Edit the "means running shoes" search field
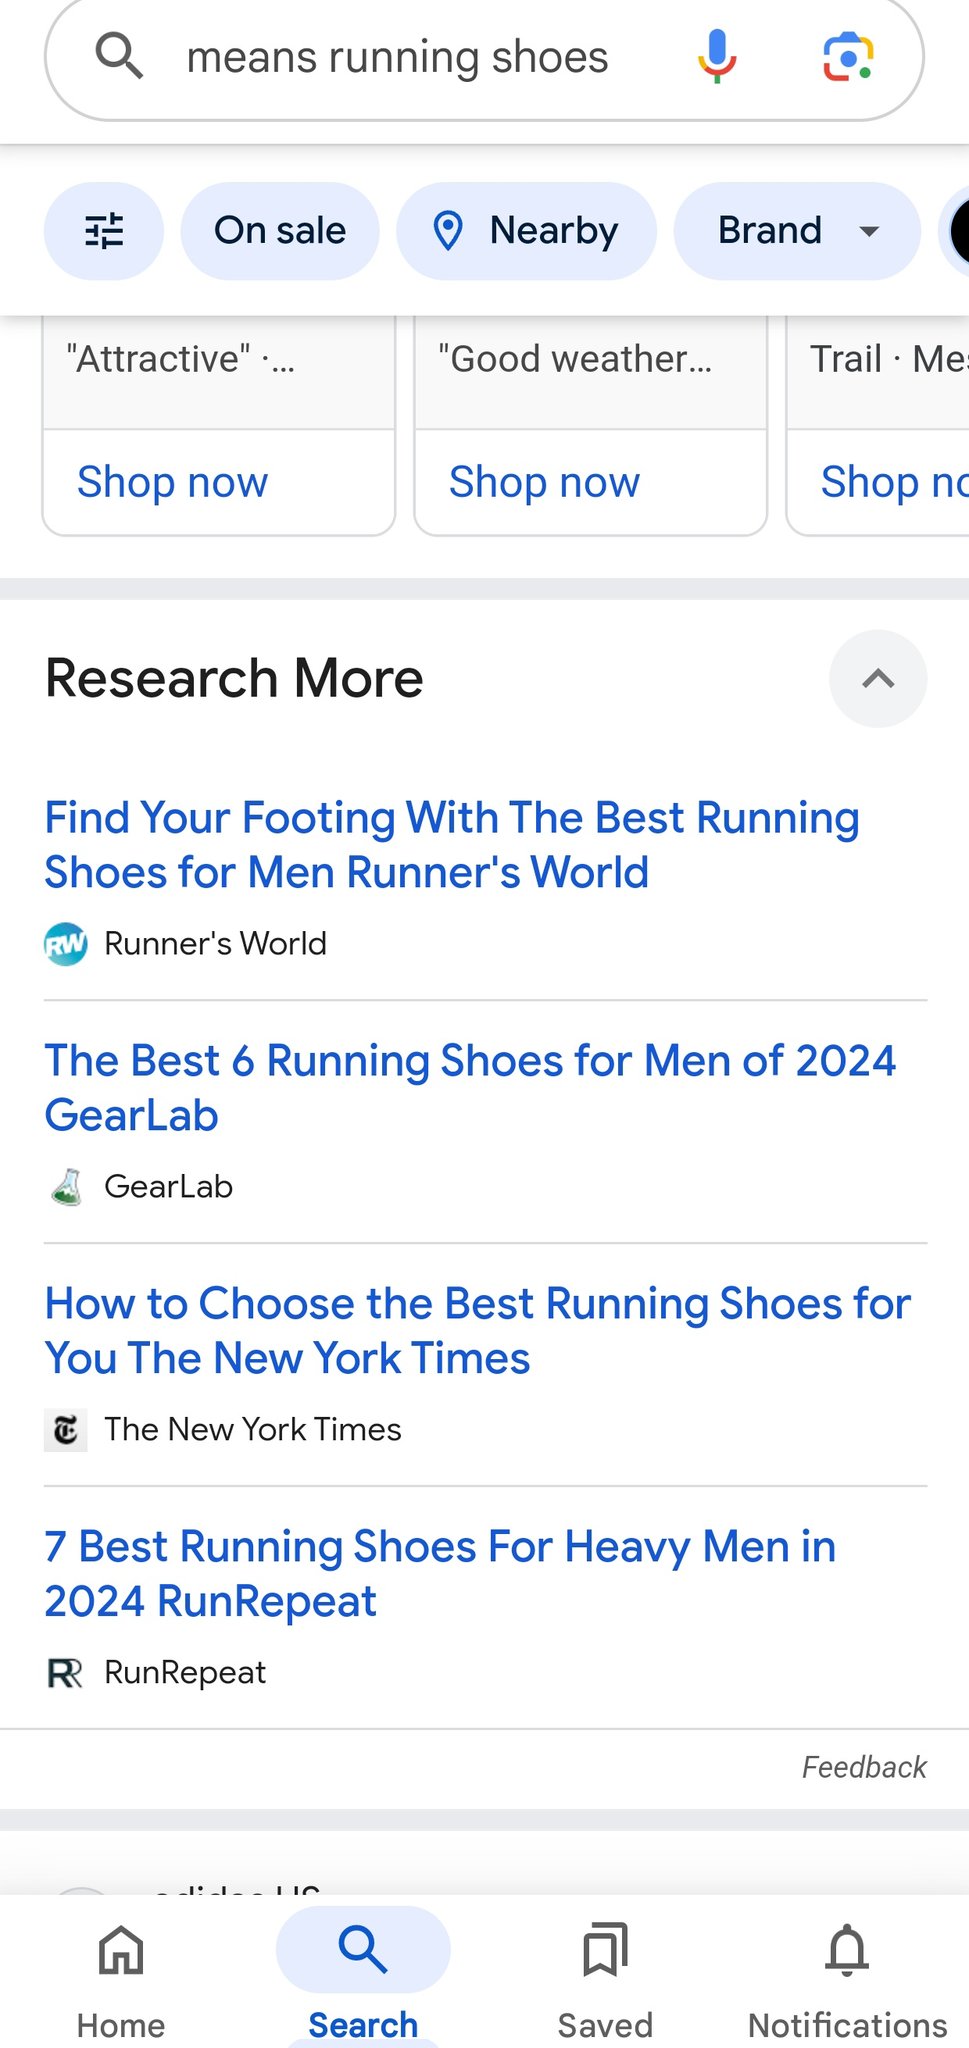This screenshot has width=969, height=2048. 398,58
